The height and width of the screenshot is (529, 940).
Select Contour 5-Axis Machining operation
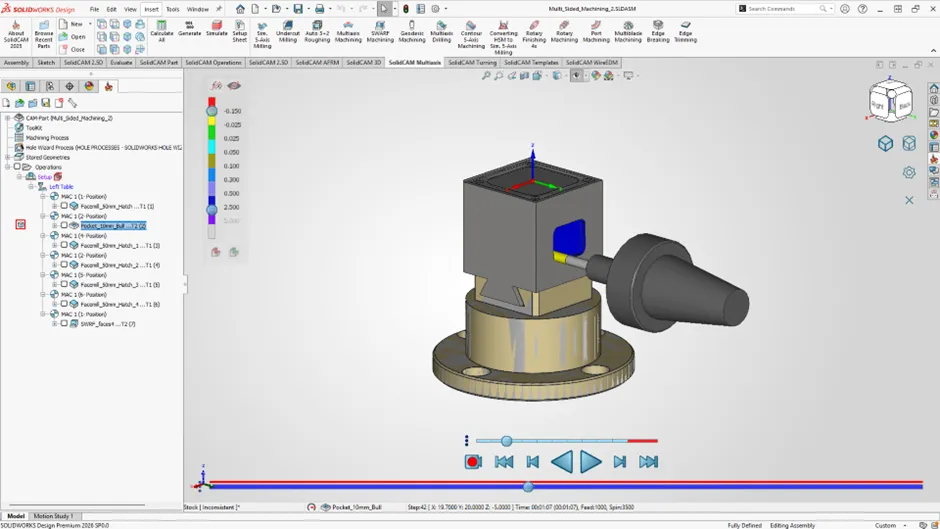coord(471,35)
